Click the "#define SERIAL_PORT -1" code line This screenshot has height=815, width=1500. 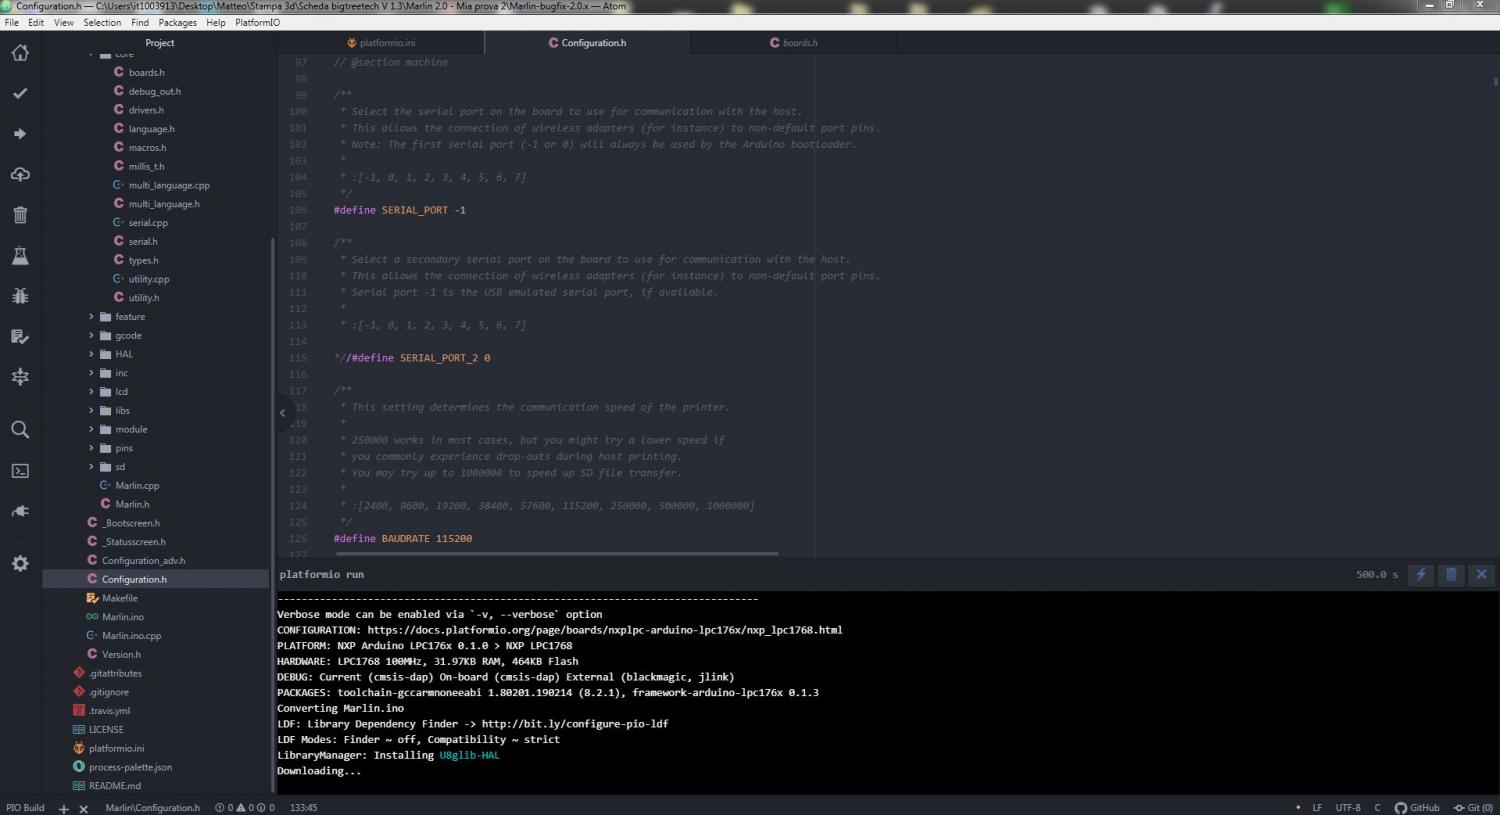click(x=400, y=210)
